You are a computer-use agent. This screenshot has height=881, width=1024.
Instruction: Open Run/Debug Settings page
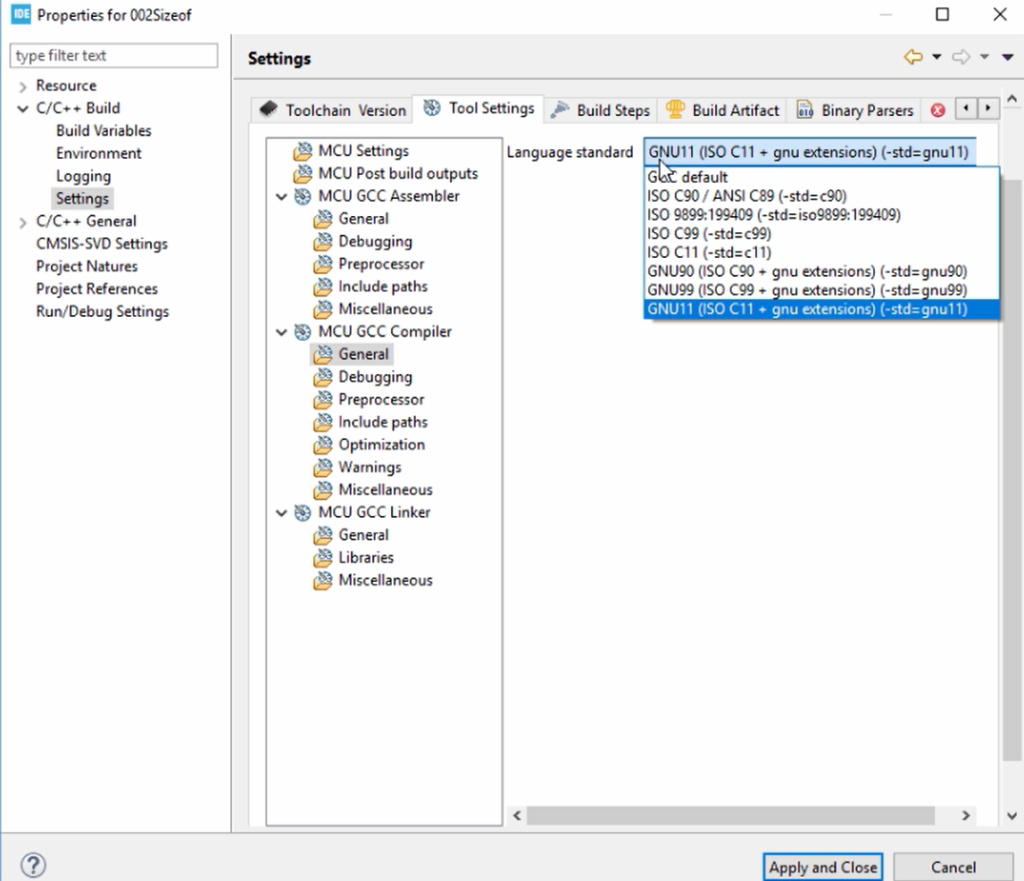click(103, 312)
